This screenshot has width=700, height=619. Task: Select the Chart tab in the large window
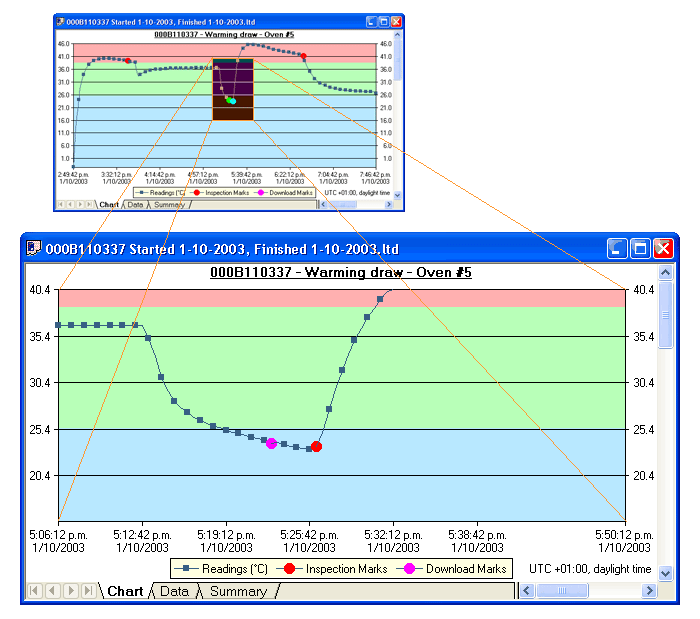125,591
